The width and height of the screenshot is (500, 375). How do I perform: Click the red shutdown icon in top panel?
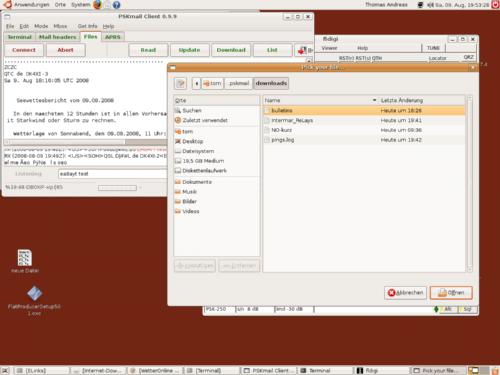(495, 5)
